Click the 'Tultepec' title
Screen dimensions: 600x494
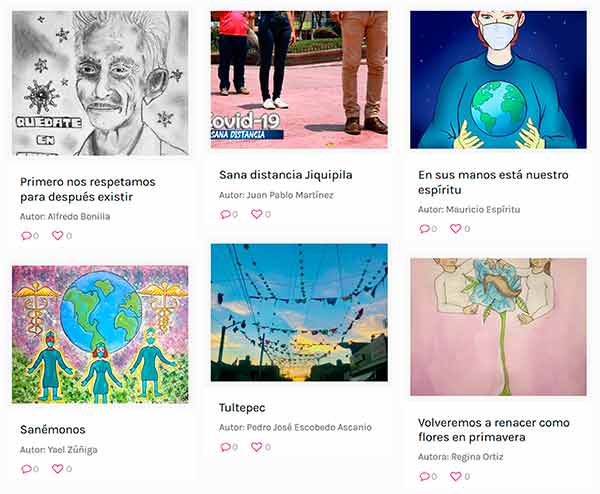(242, 408)
